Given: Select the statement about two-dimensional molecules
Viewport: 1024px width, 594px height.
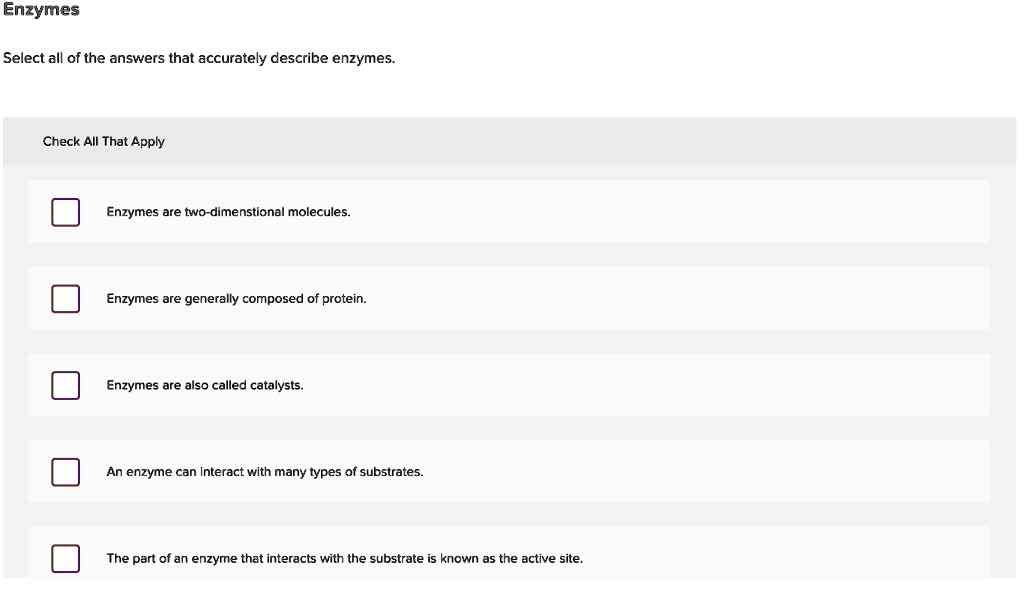Looking at the screenshot, I should click(x=227, y=211).
